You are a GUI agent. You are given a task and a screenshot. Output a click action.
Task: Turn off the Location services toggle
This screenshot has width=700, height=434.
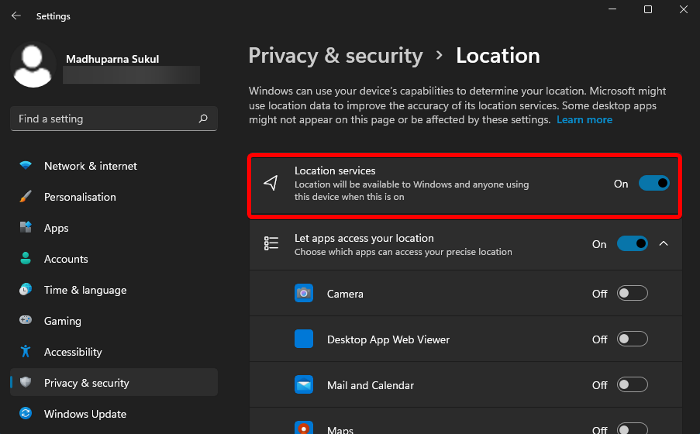653,184
